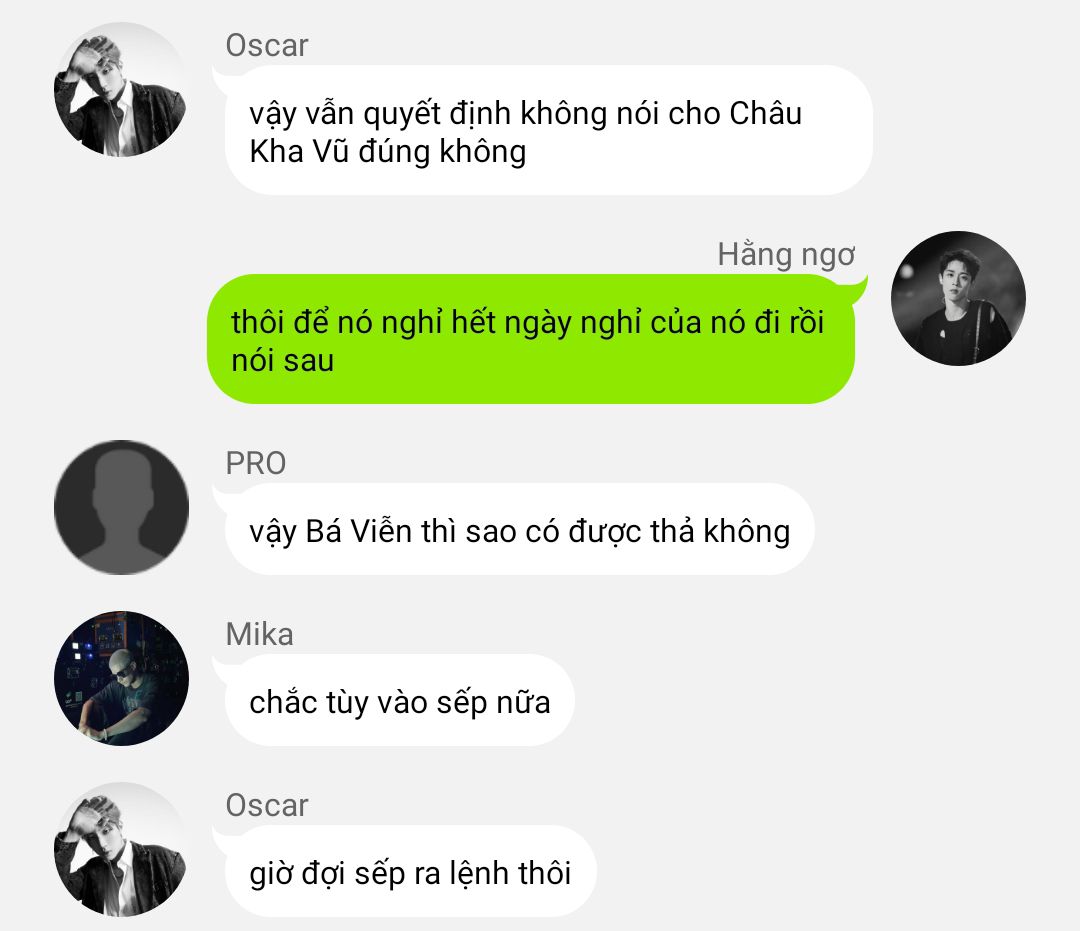Click the PRO sender name label
The width and height of the screenshot is (1080, 931).
(256, 463)
